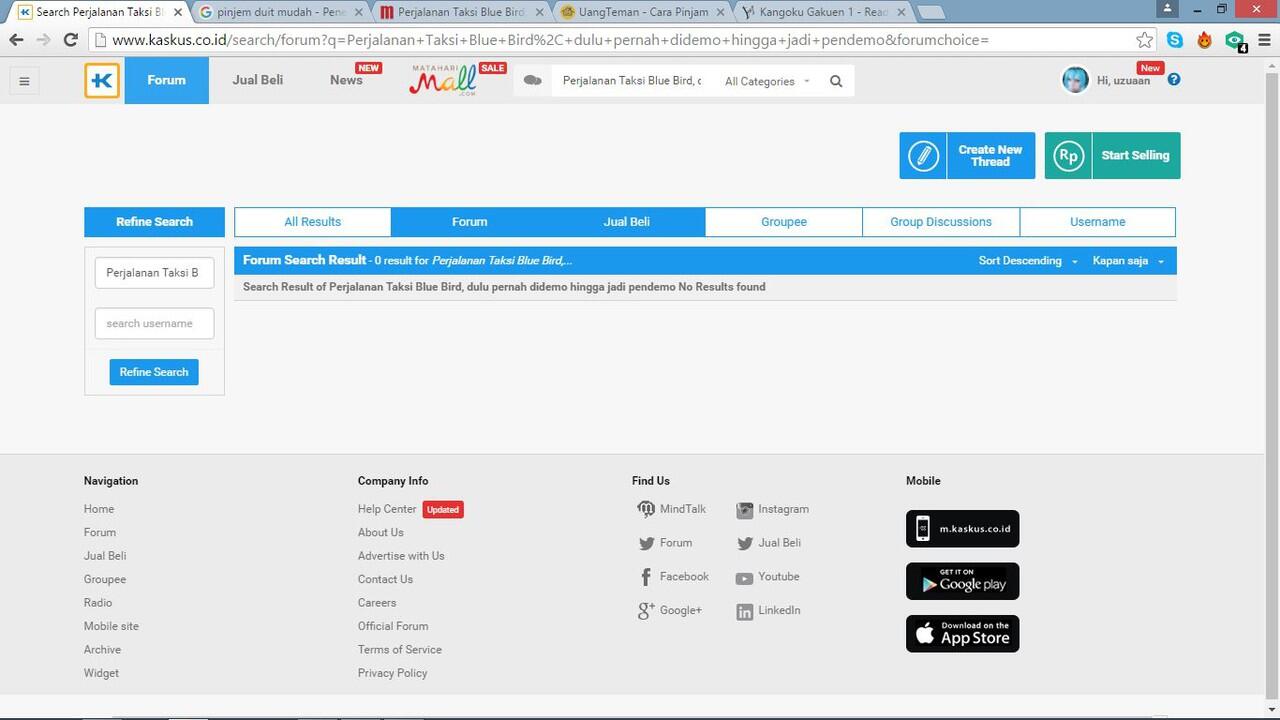Click the pencil icon on Create New Thread
This screenshot has height=720, width=1280.
click(x=923, y=156)
